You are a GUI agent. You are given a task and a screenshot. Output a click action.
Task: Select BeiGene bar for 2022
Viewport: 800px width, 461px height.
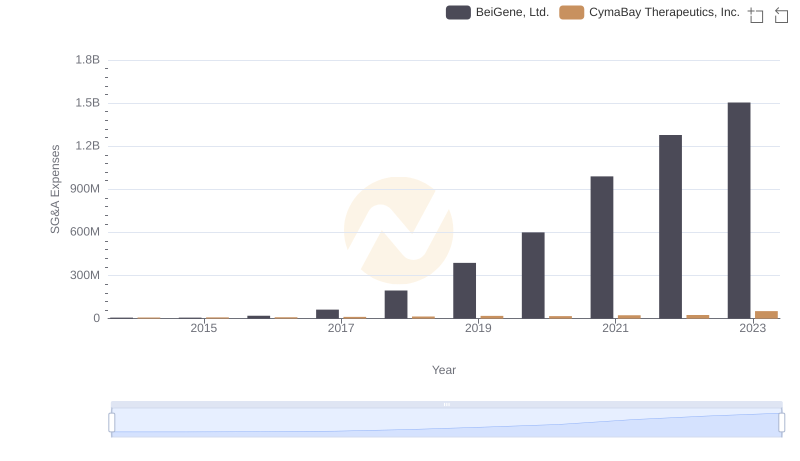tap(670, 226)
